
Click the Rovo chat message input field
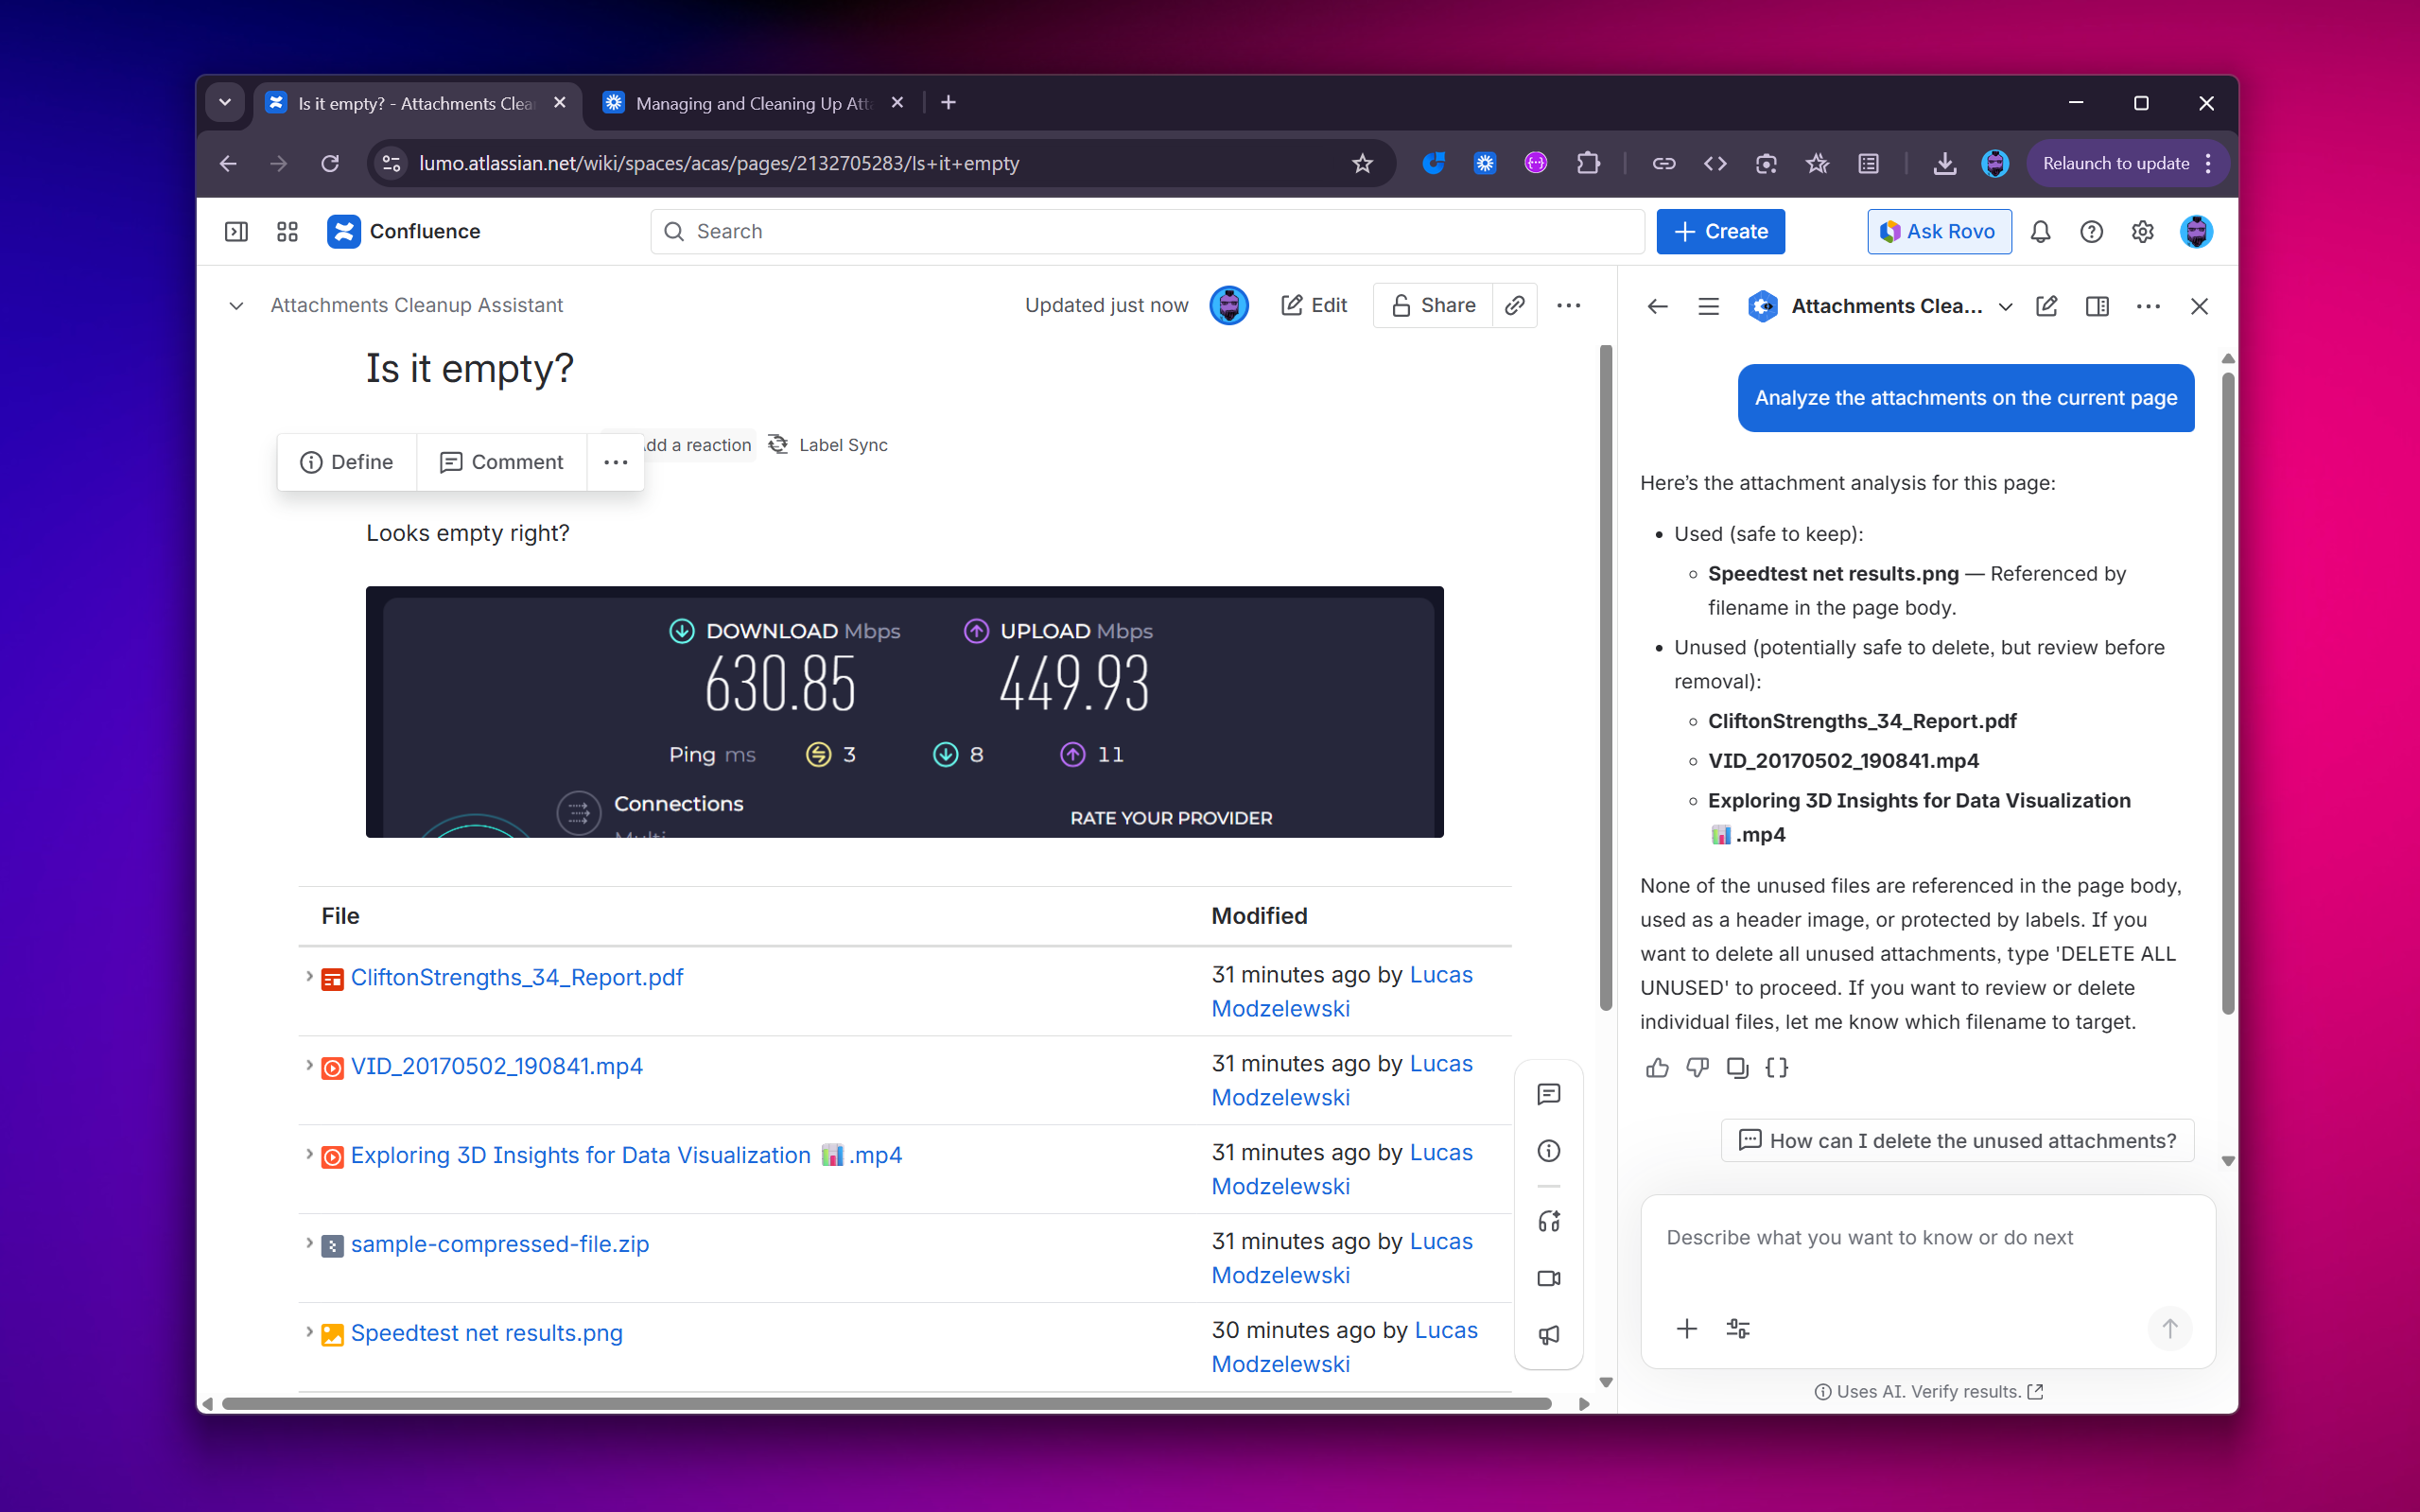point(1926,1238)
